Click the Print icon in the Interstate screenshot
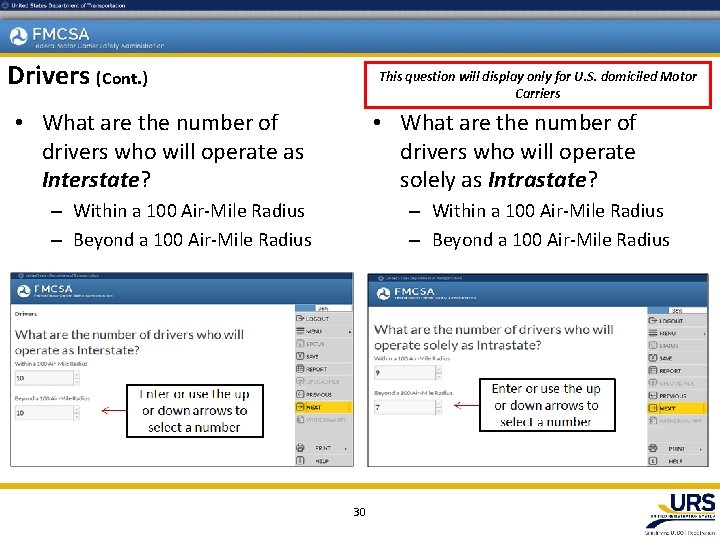Image resolution: width=720 pixels, height=540 pixels. (300, 448)
